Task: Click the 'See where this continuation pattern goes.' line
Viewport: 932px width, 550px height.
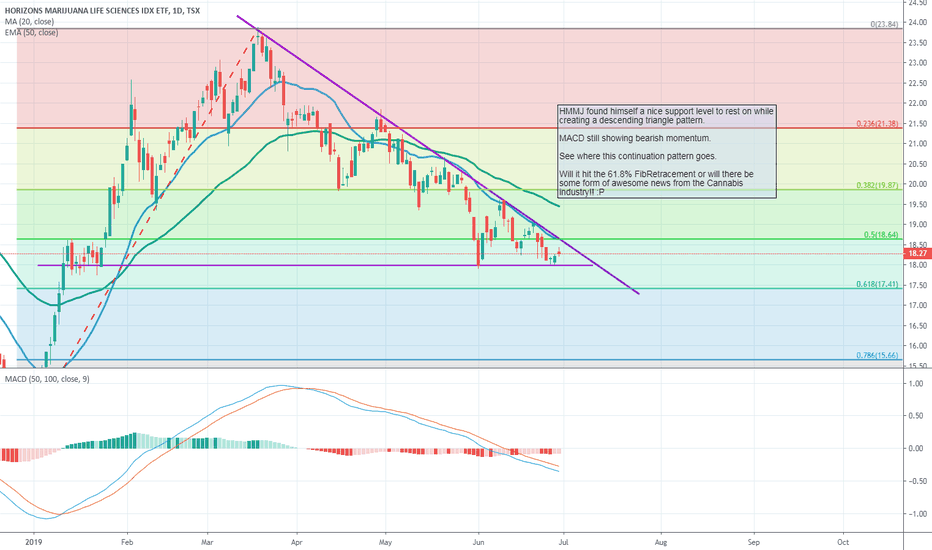Action: 638,156
